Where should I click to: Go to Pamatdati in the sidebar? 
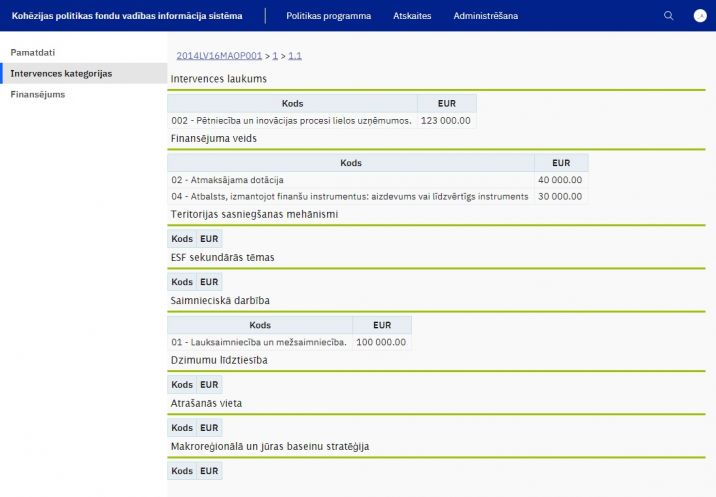coord(33,51)
